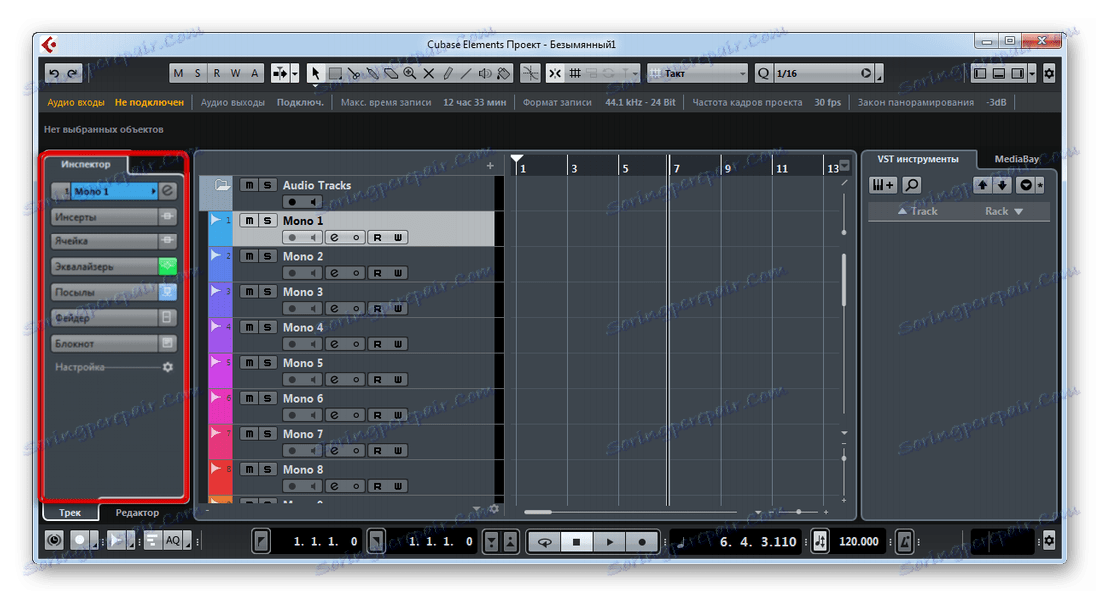Select the Color paint bucket tool

point(504,73)
